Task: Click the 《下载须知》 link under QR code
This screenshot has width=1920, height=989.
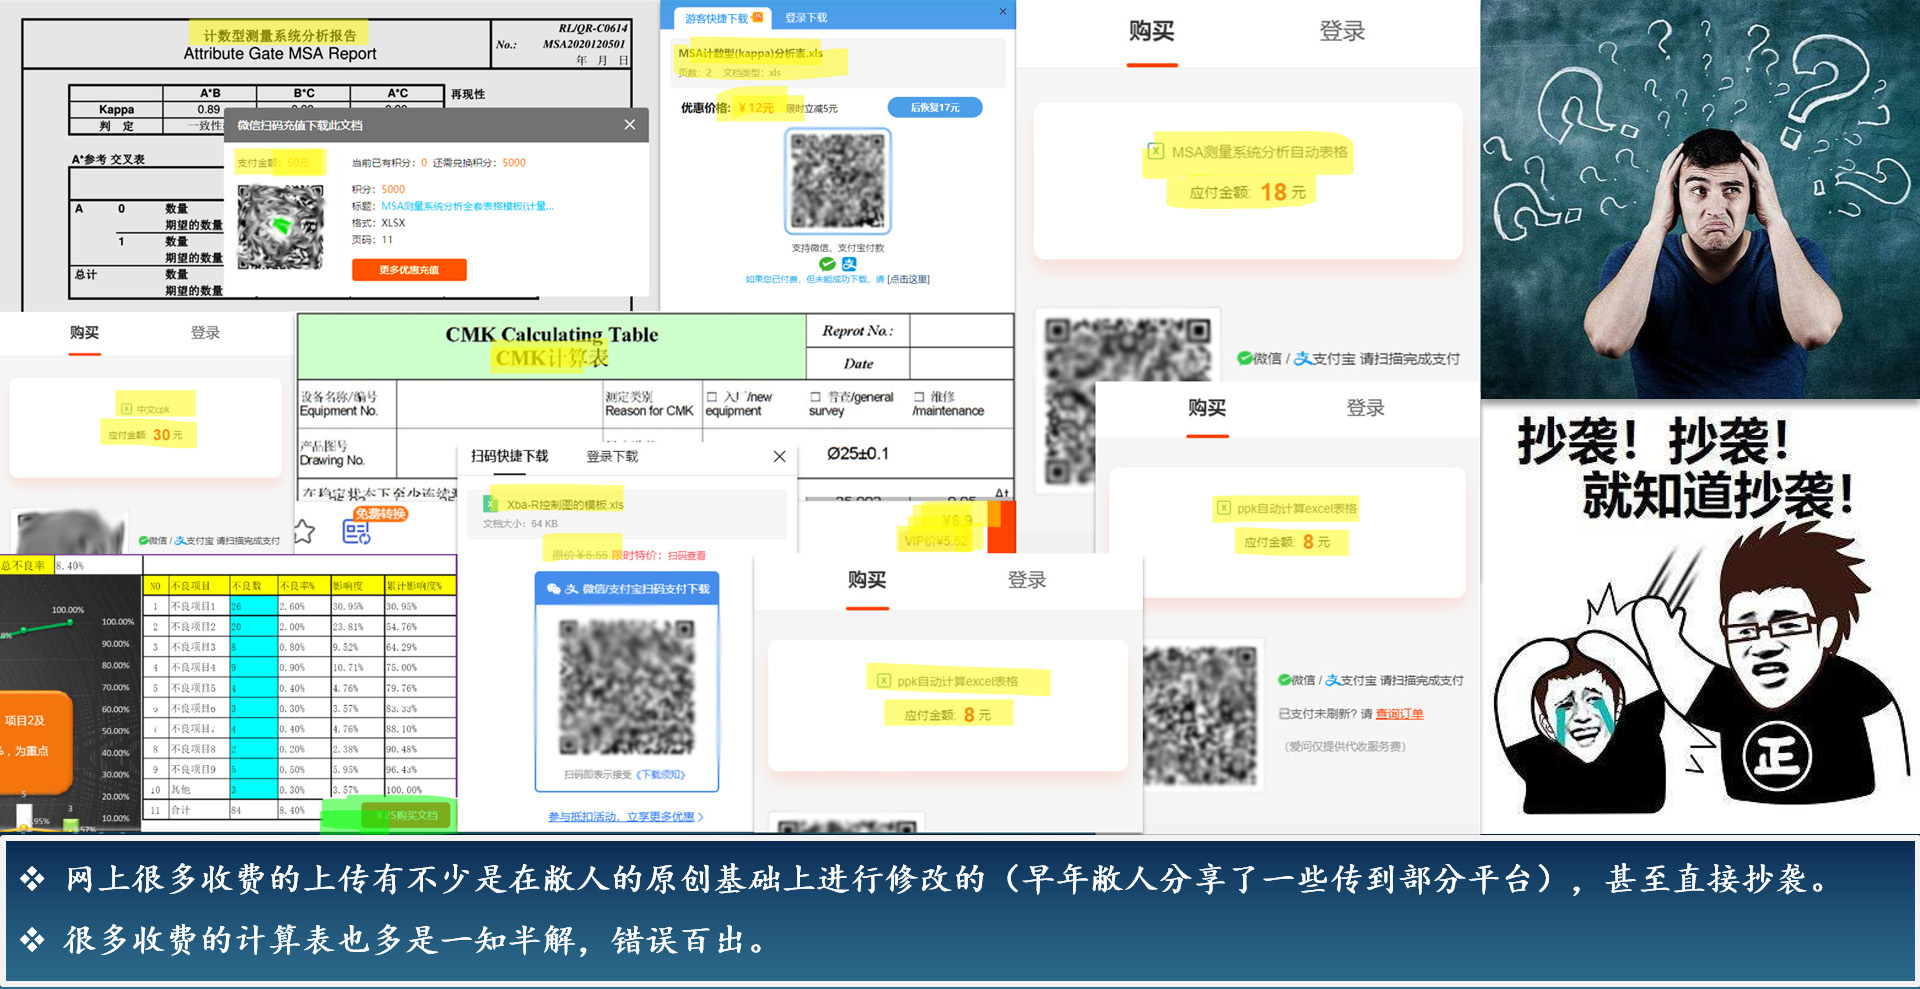Action: tap(660, 775)
